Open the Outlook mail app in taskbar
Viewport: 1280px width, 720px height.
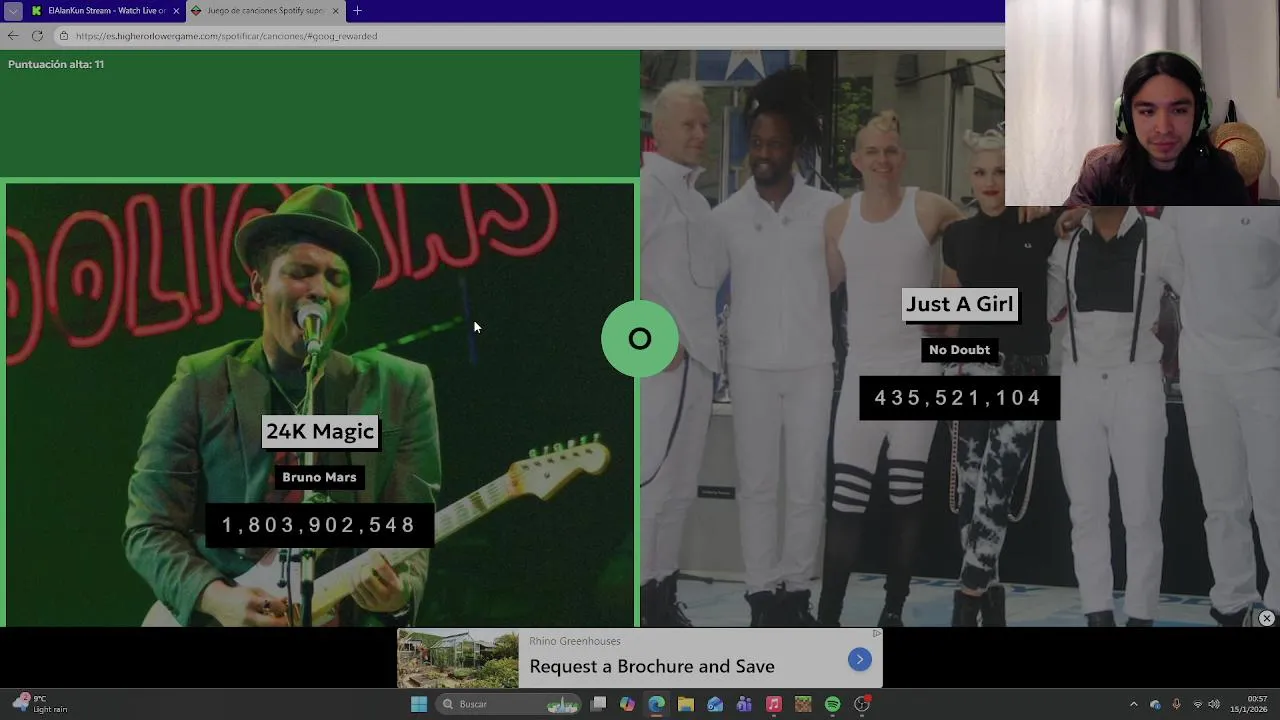715,704
